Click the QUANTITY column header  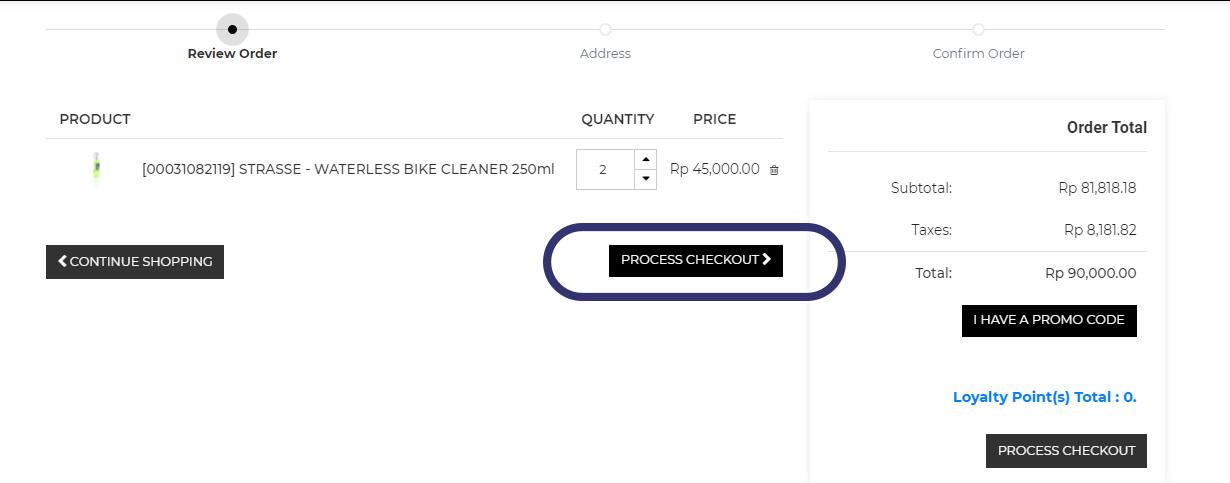tap(617, 119)
